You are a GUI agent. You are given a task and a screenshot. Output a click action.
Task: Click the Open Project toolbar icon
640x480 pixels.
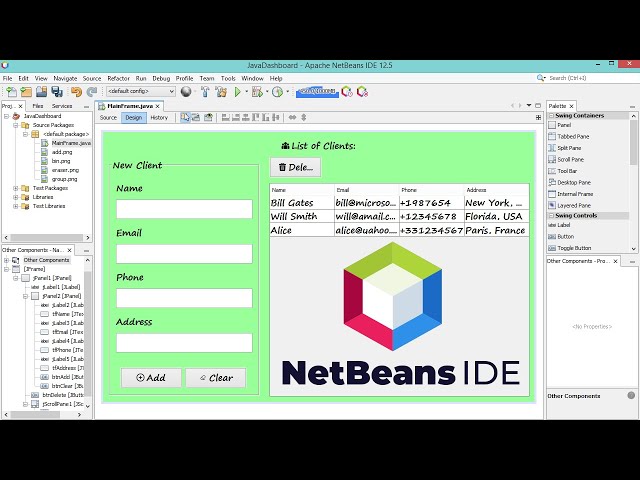coord(41,92)
